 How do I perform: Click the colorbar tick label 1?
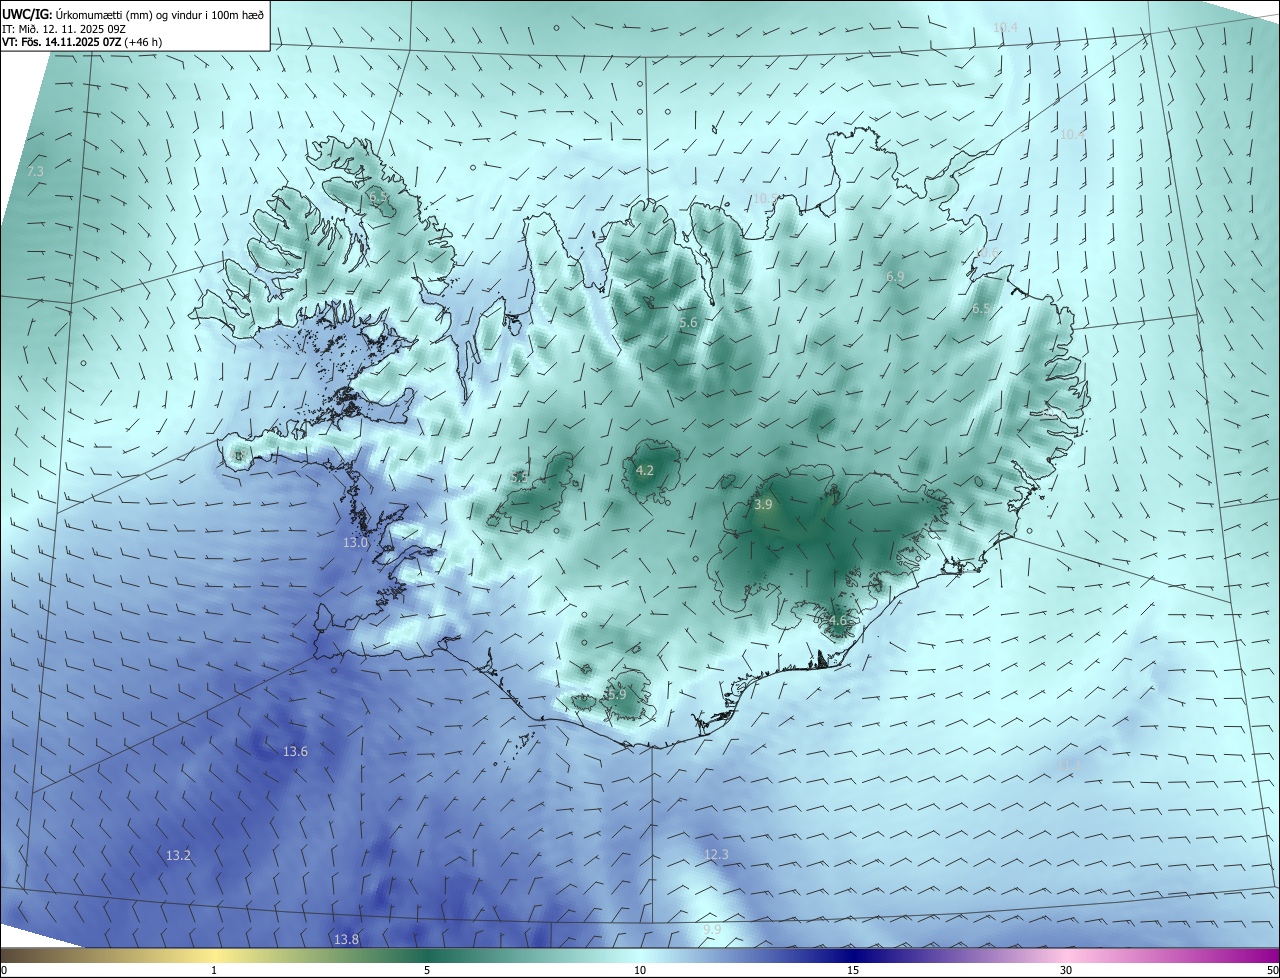tap(214, 970)
